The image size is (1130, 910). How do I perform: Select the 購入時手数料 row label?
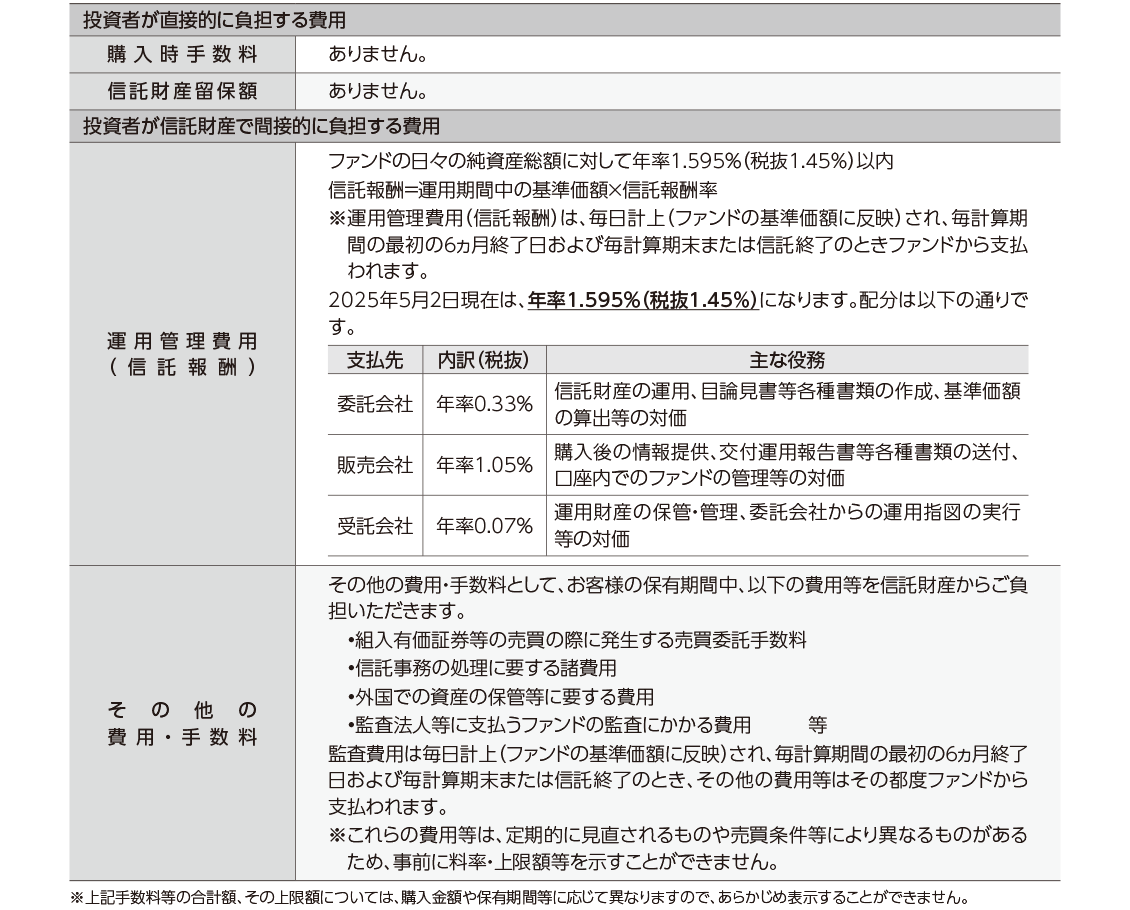pos(182,55)
